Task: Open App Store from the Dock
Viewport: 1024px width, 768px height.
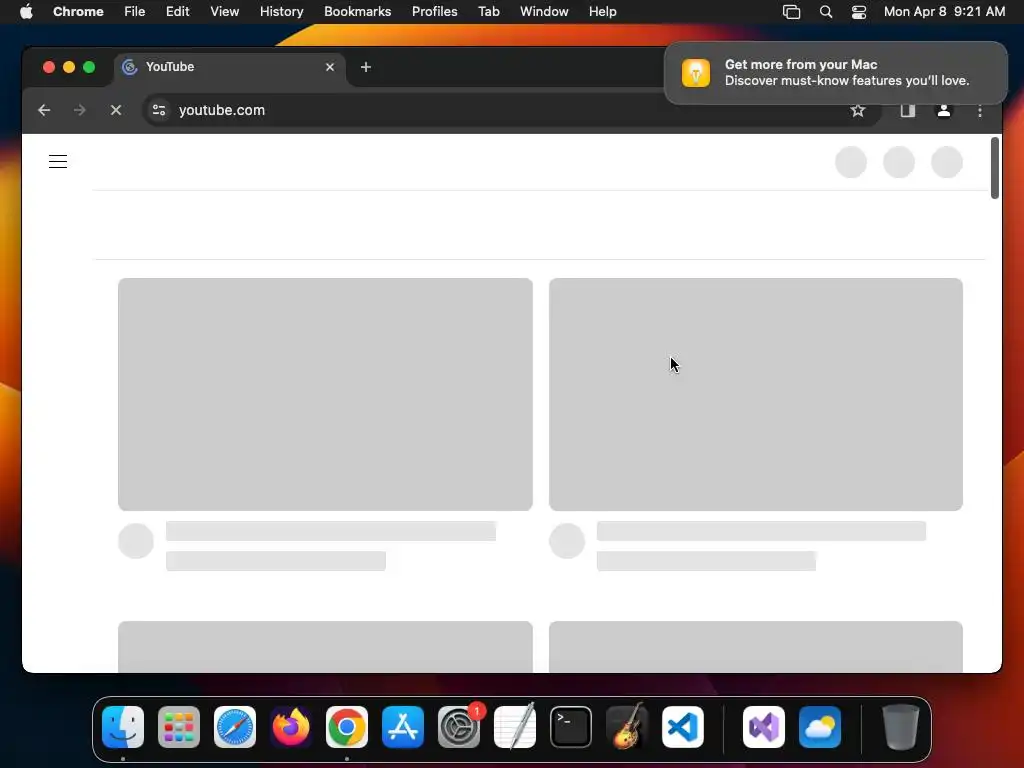Action: coord(403,727)
